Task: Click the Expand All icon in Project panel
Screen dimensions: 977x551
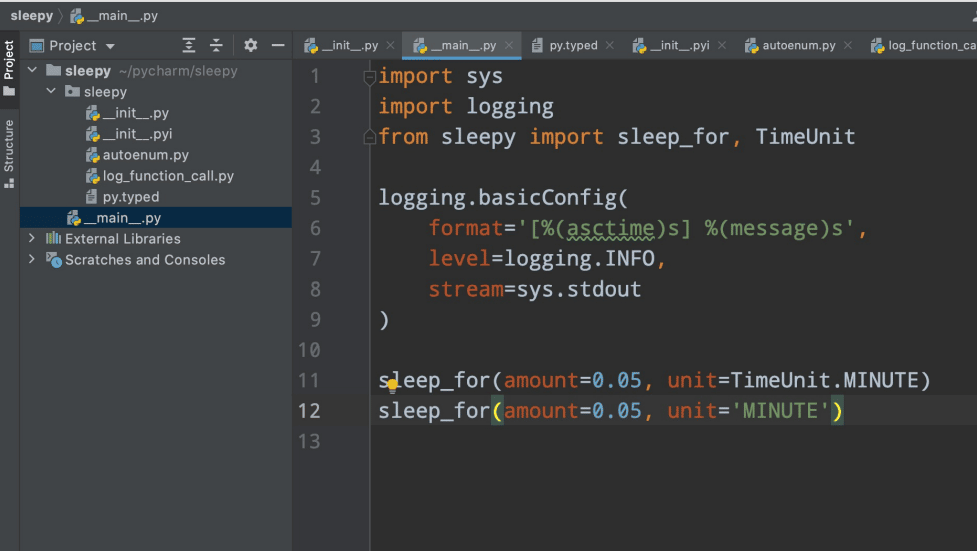Action: click(x=189, y=46)
